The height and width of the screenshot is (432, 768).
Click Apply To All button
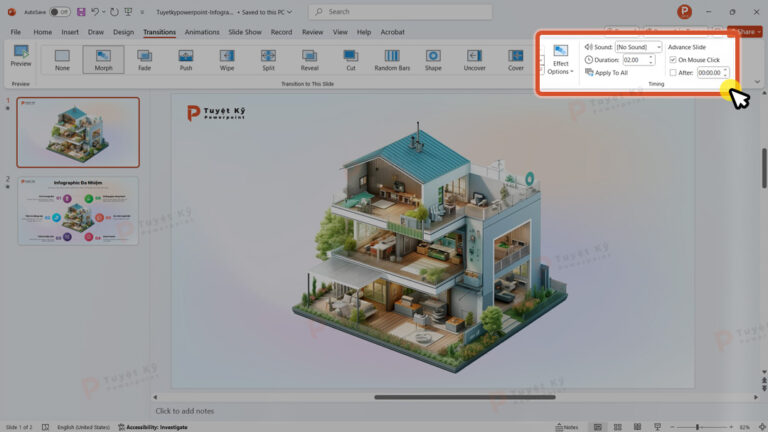click(x=606, y=72)
